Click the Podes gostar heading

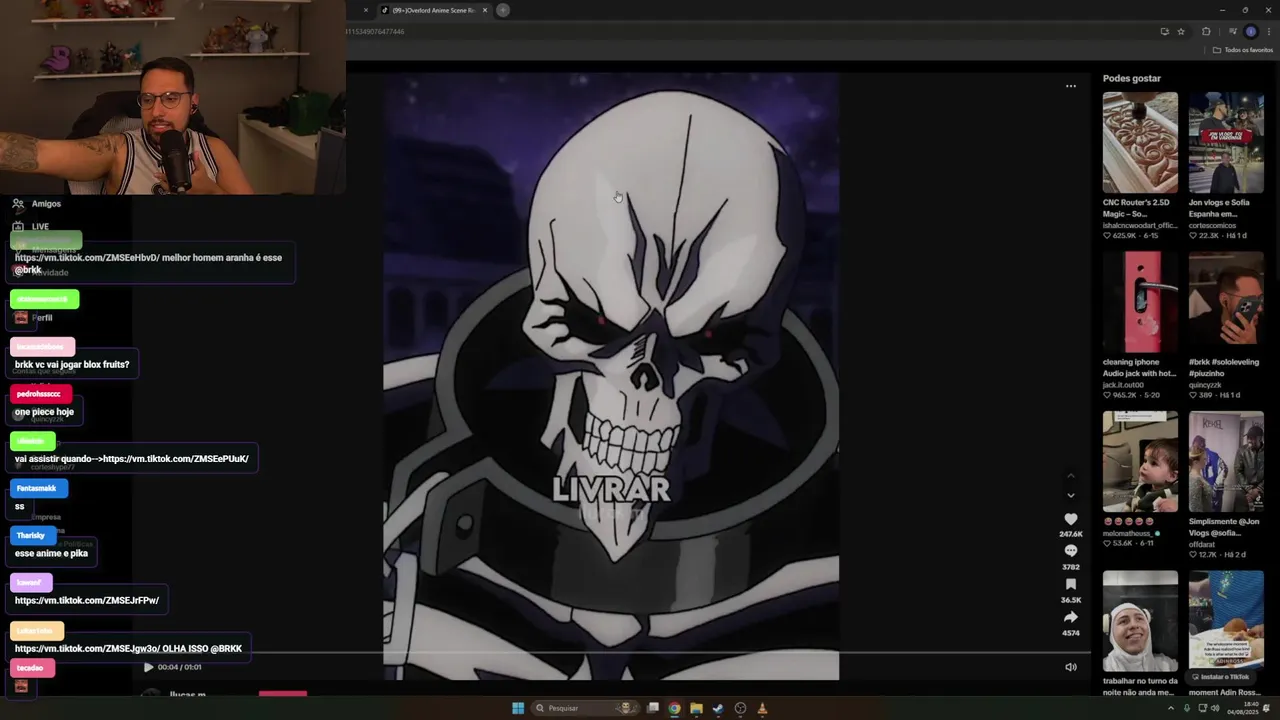(1132, 78)
